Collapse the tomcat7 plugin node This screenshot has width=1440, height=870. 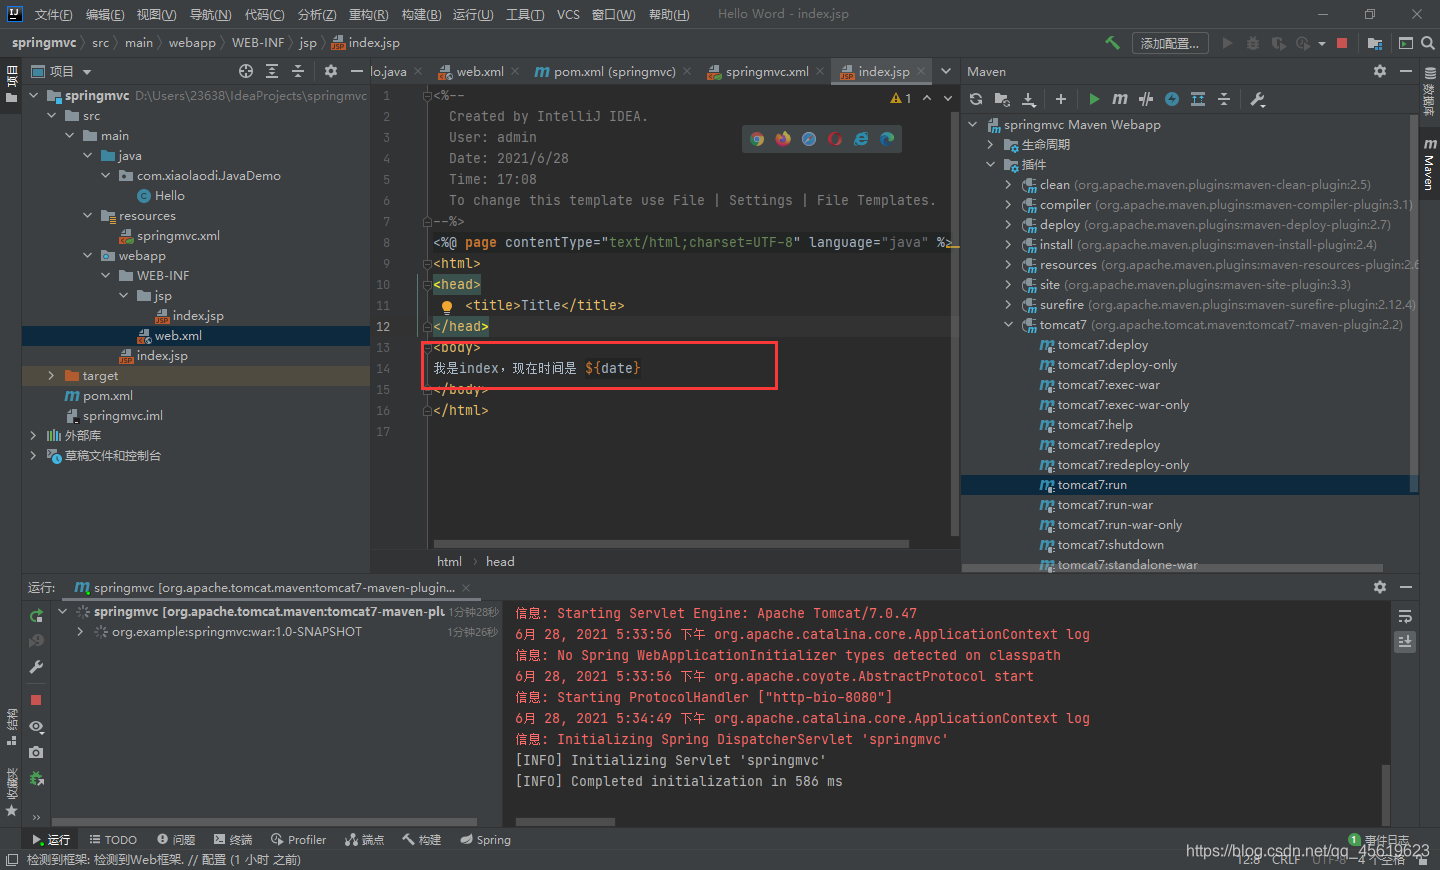point(1008,324)
